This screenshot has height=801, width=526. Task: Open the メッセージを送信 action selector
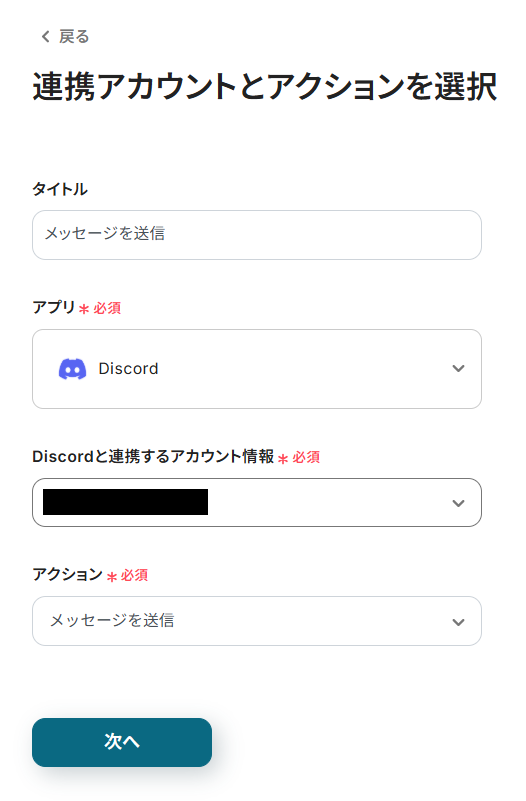click(257, 621)
